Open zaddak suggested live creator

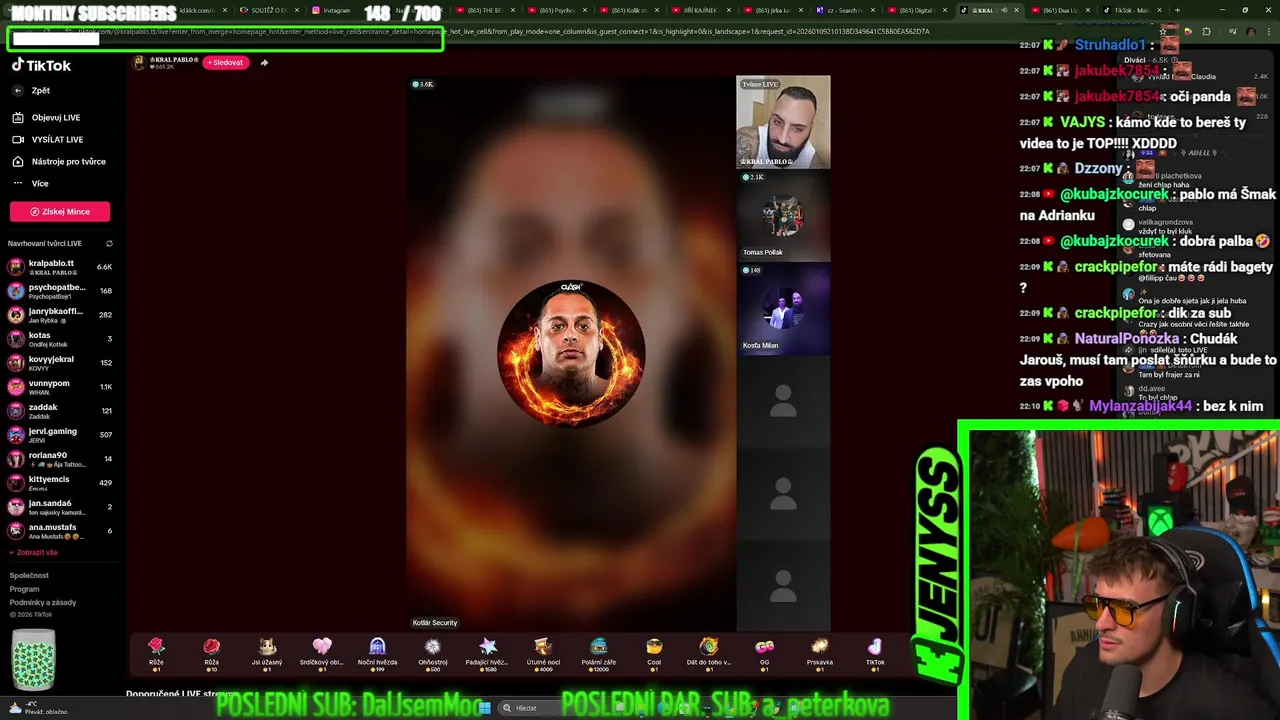(60, 411)
